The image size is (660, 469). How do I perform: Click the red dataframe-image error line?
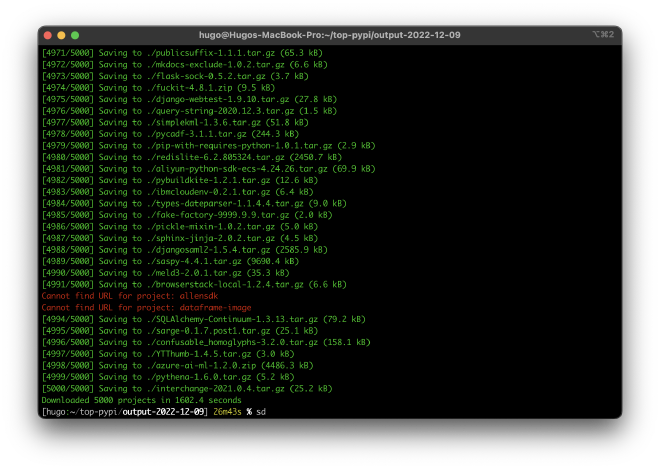(x=146, y=308)
